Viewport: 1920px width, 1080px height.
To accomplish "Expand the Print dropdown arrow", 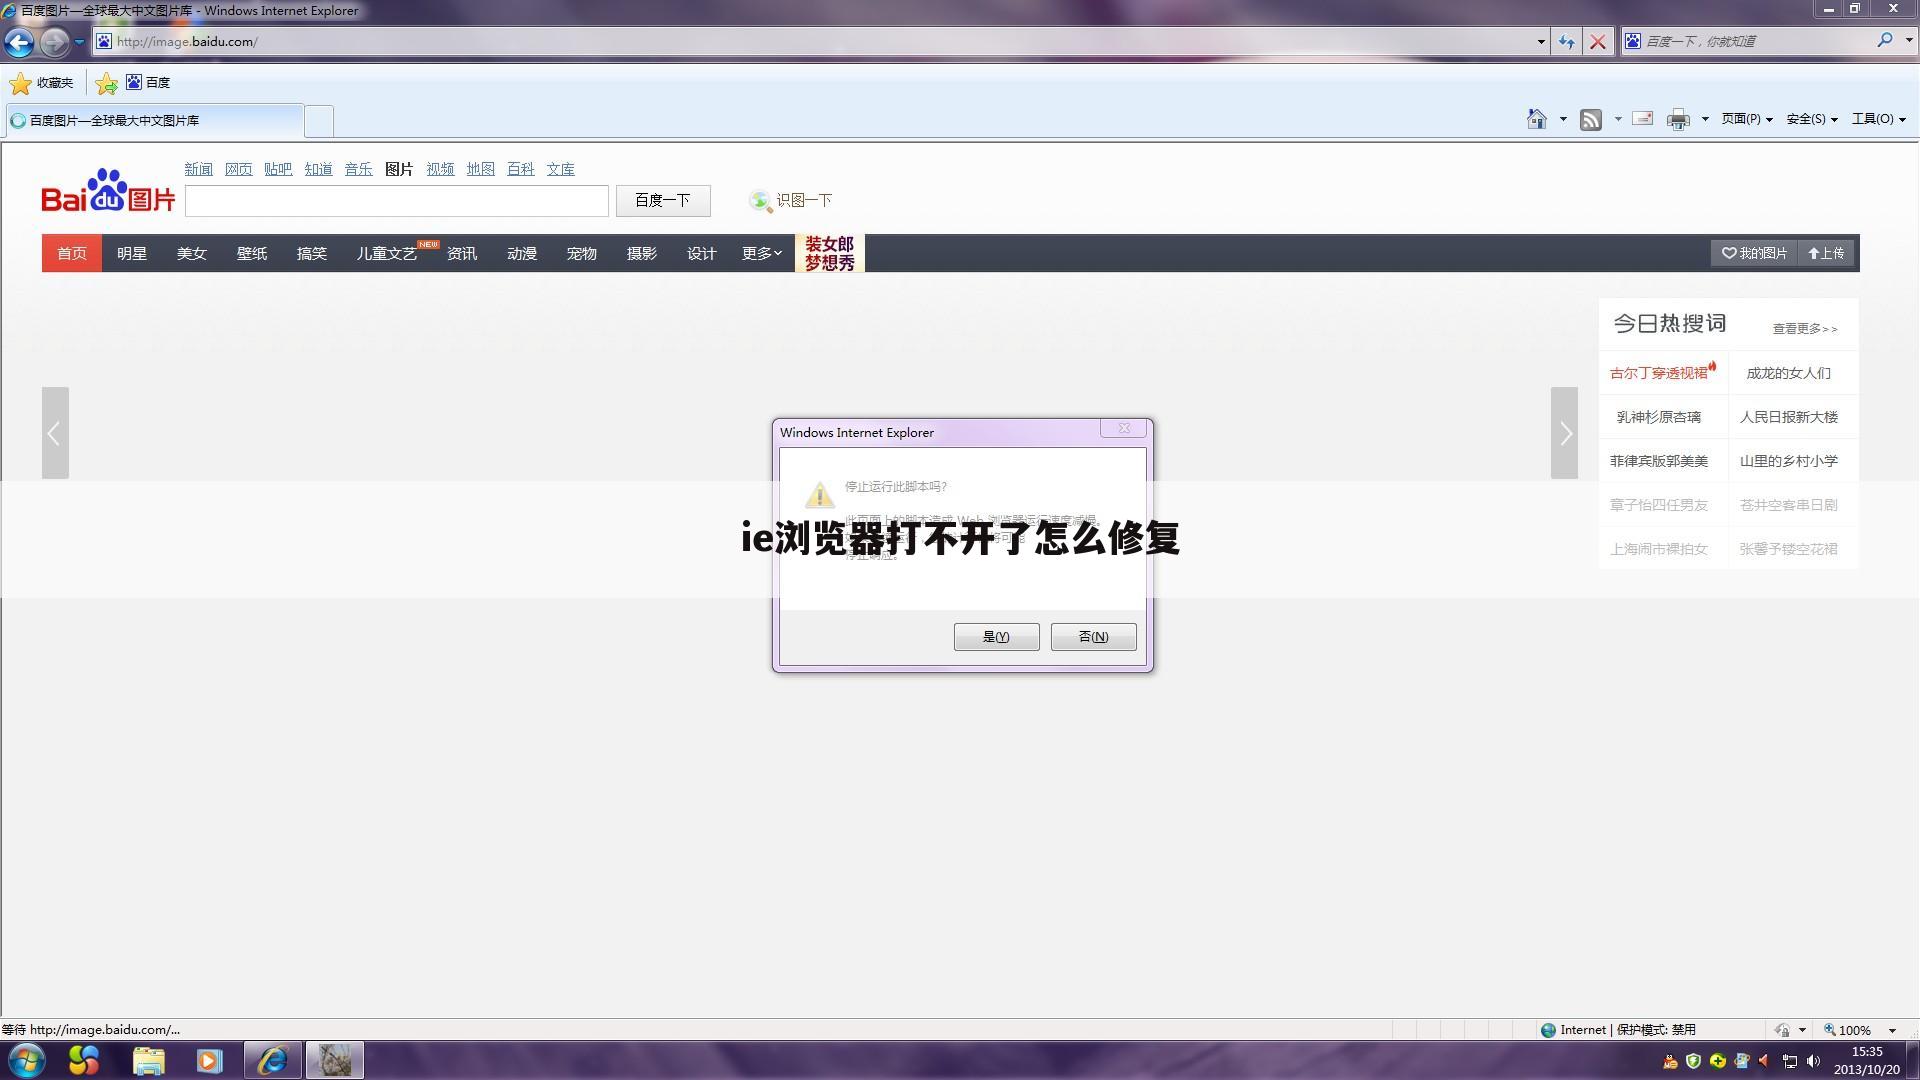I will pyautogui.click(x=1705, y=119).
